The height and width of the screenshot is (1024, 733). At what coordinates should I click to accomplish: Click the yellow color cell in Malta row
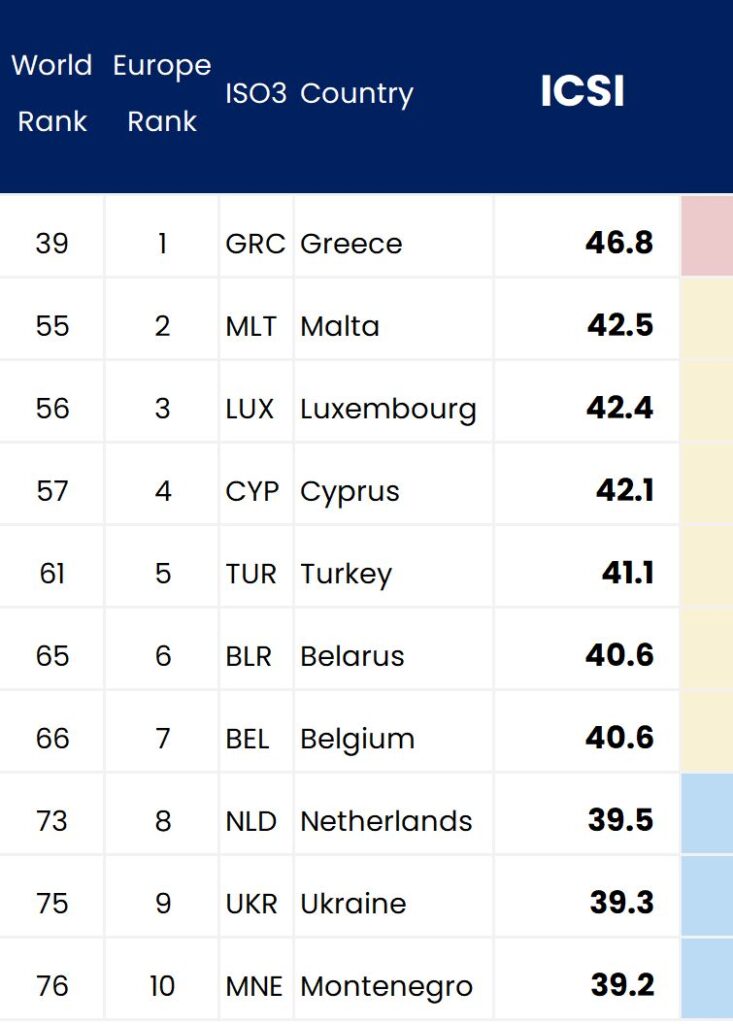(707, 320)
